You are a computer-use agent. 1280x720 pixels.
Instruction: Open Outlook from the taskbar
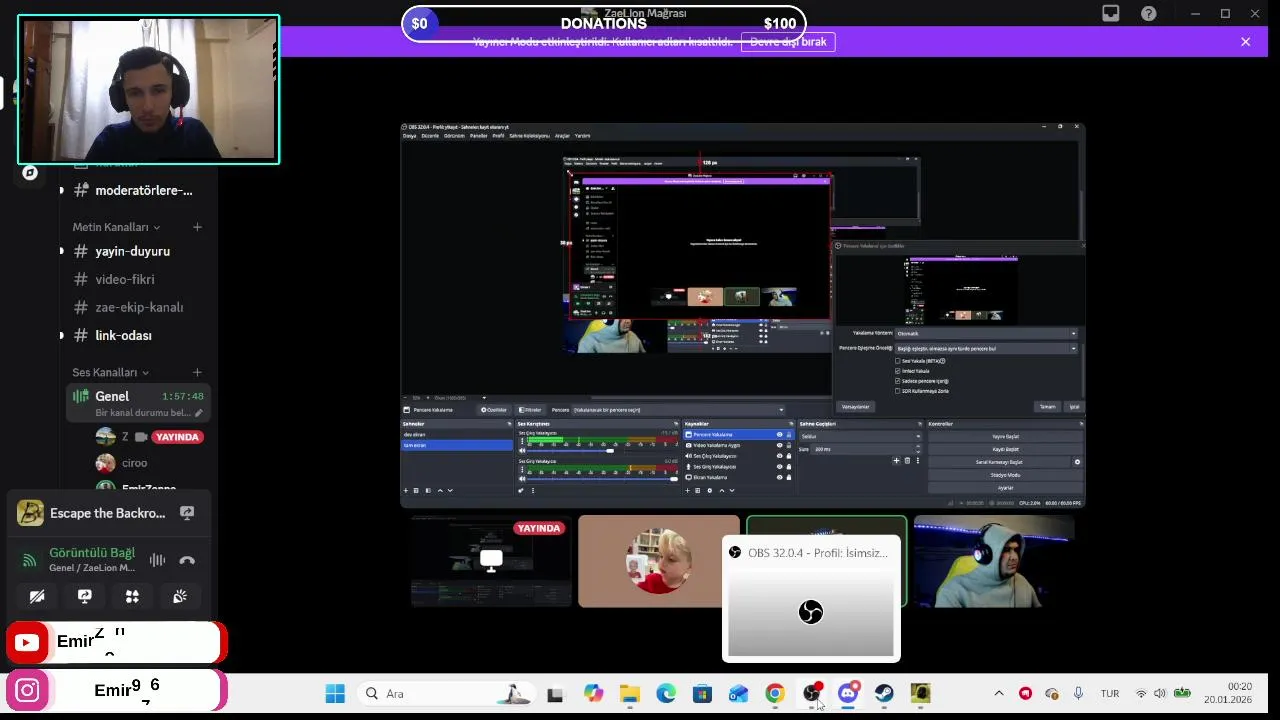point(738,693)
